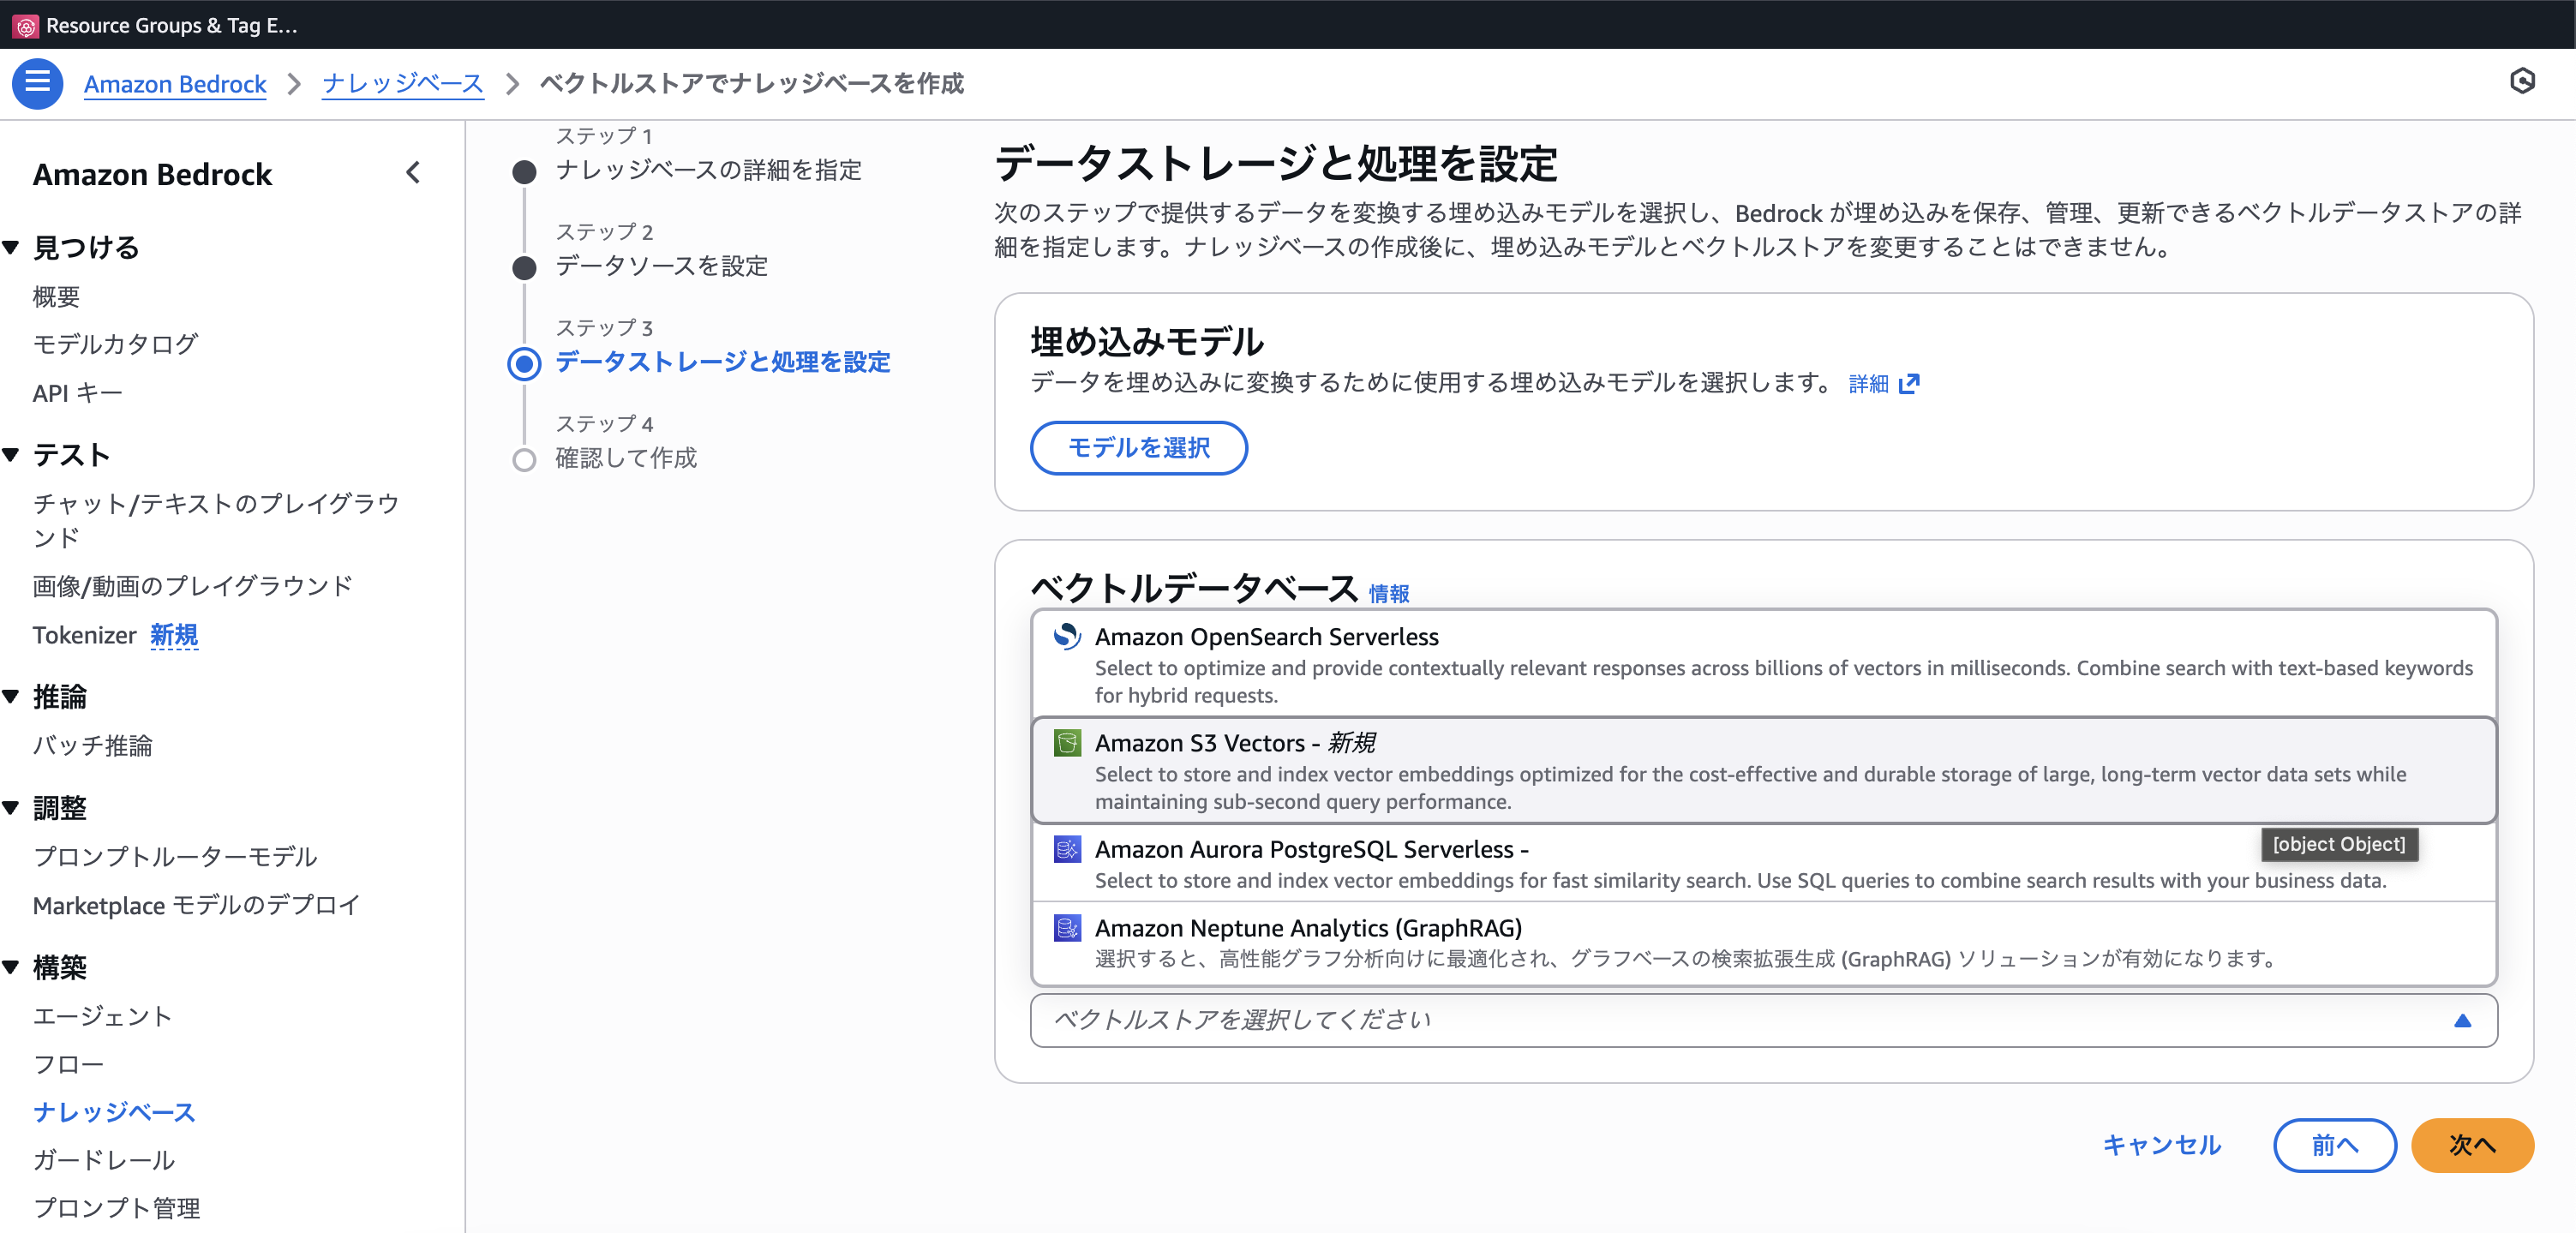Screen dimensions: 2576x1233
Task: Open モデルカタログ in the sidebar
Action: click(115, 344)
